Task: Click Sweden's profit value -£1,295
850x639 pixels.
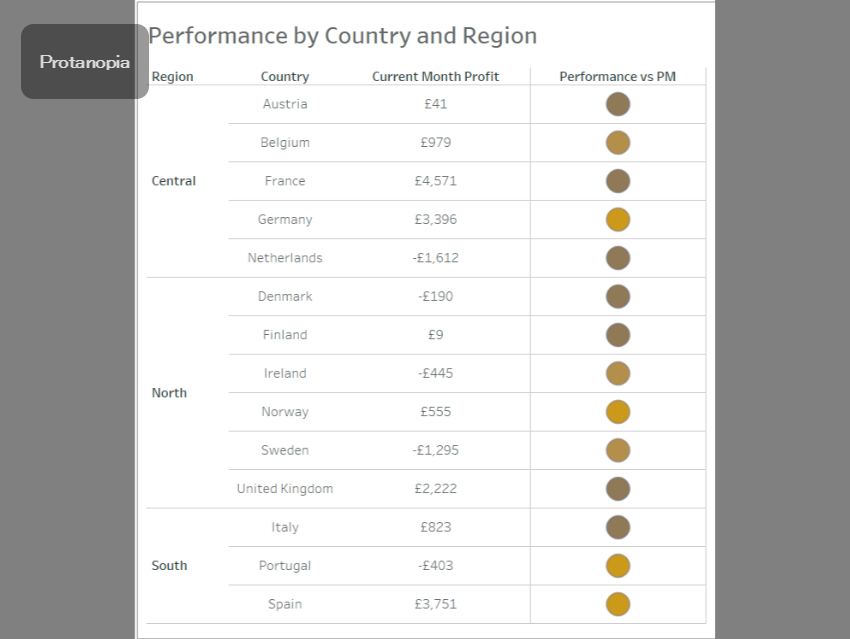Action: pyautogui.click(x=436, y=450)
